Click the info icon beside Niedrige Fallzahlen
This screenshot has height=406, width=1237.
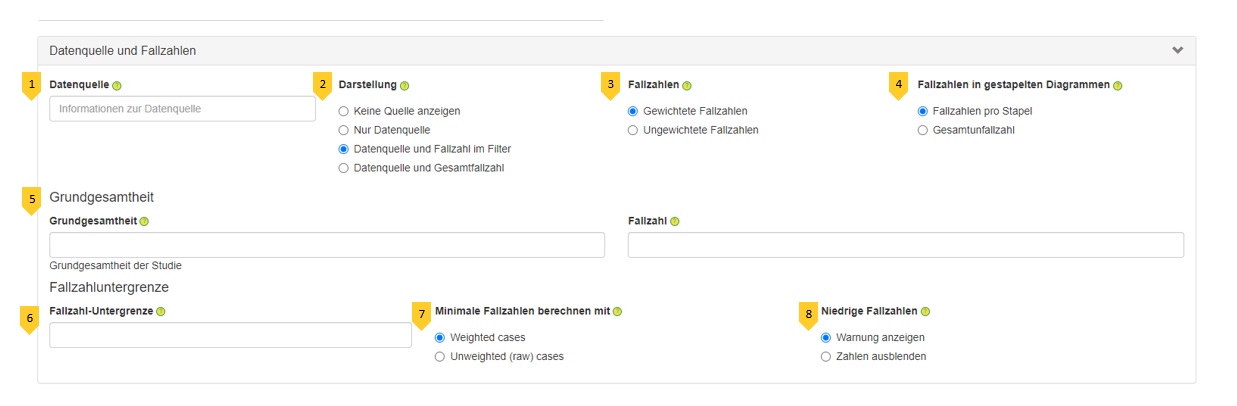pyautogui.click(x=925, y=312)
